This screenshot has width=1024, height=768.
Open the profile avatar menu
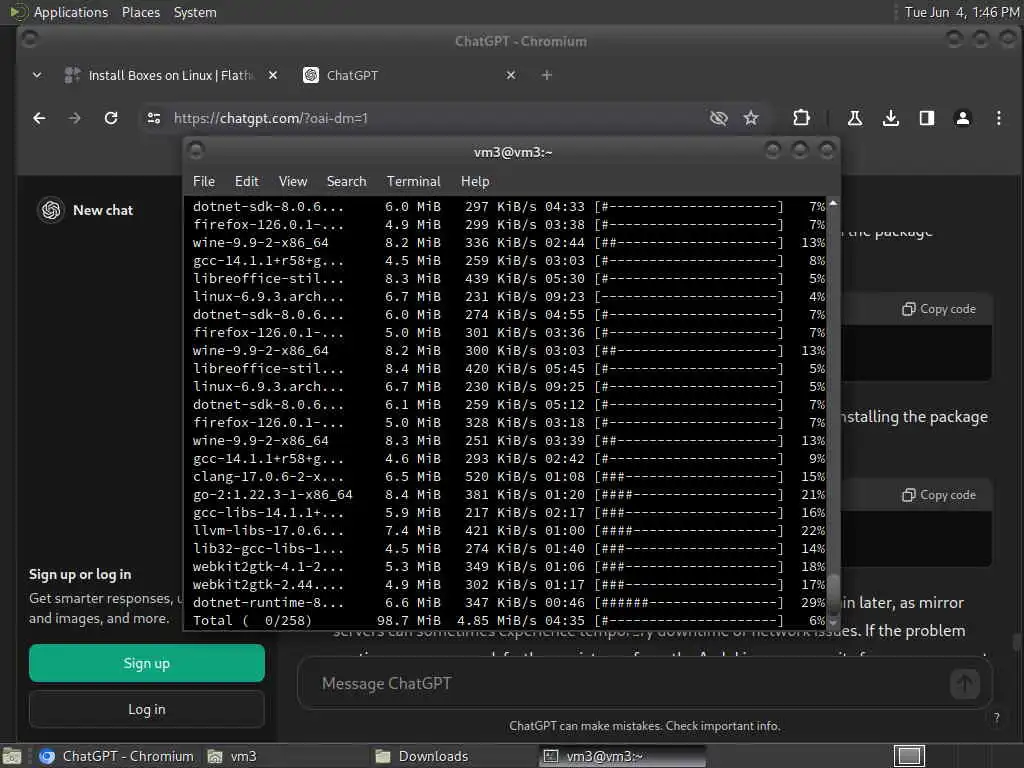click(x=963, y=118)
